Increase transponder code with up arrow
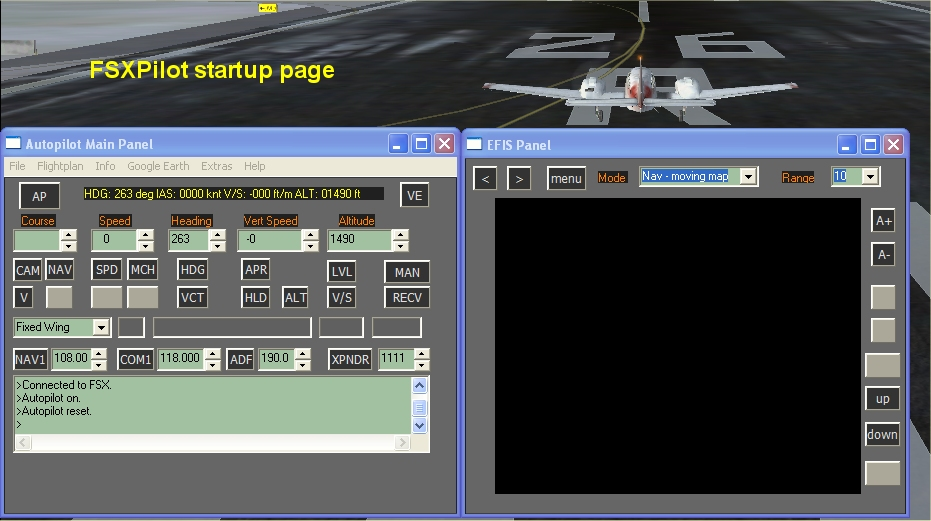The height and width of the screenshot is (521, 931). click(422, 354)
